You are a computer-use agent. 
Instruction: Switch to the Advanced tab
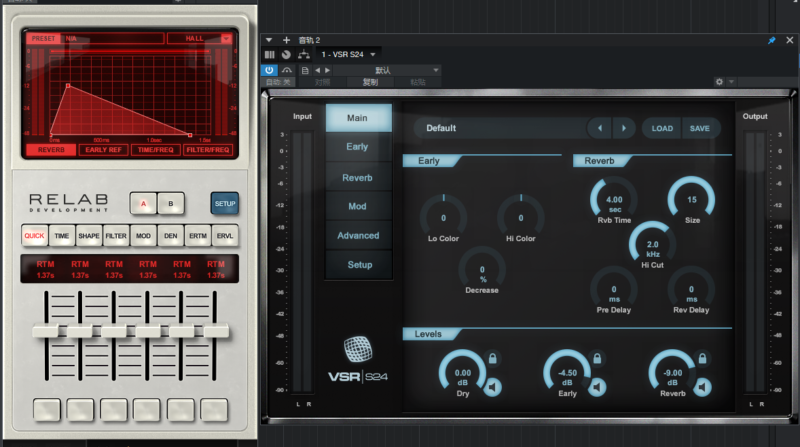coord(358,235)
